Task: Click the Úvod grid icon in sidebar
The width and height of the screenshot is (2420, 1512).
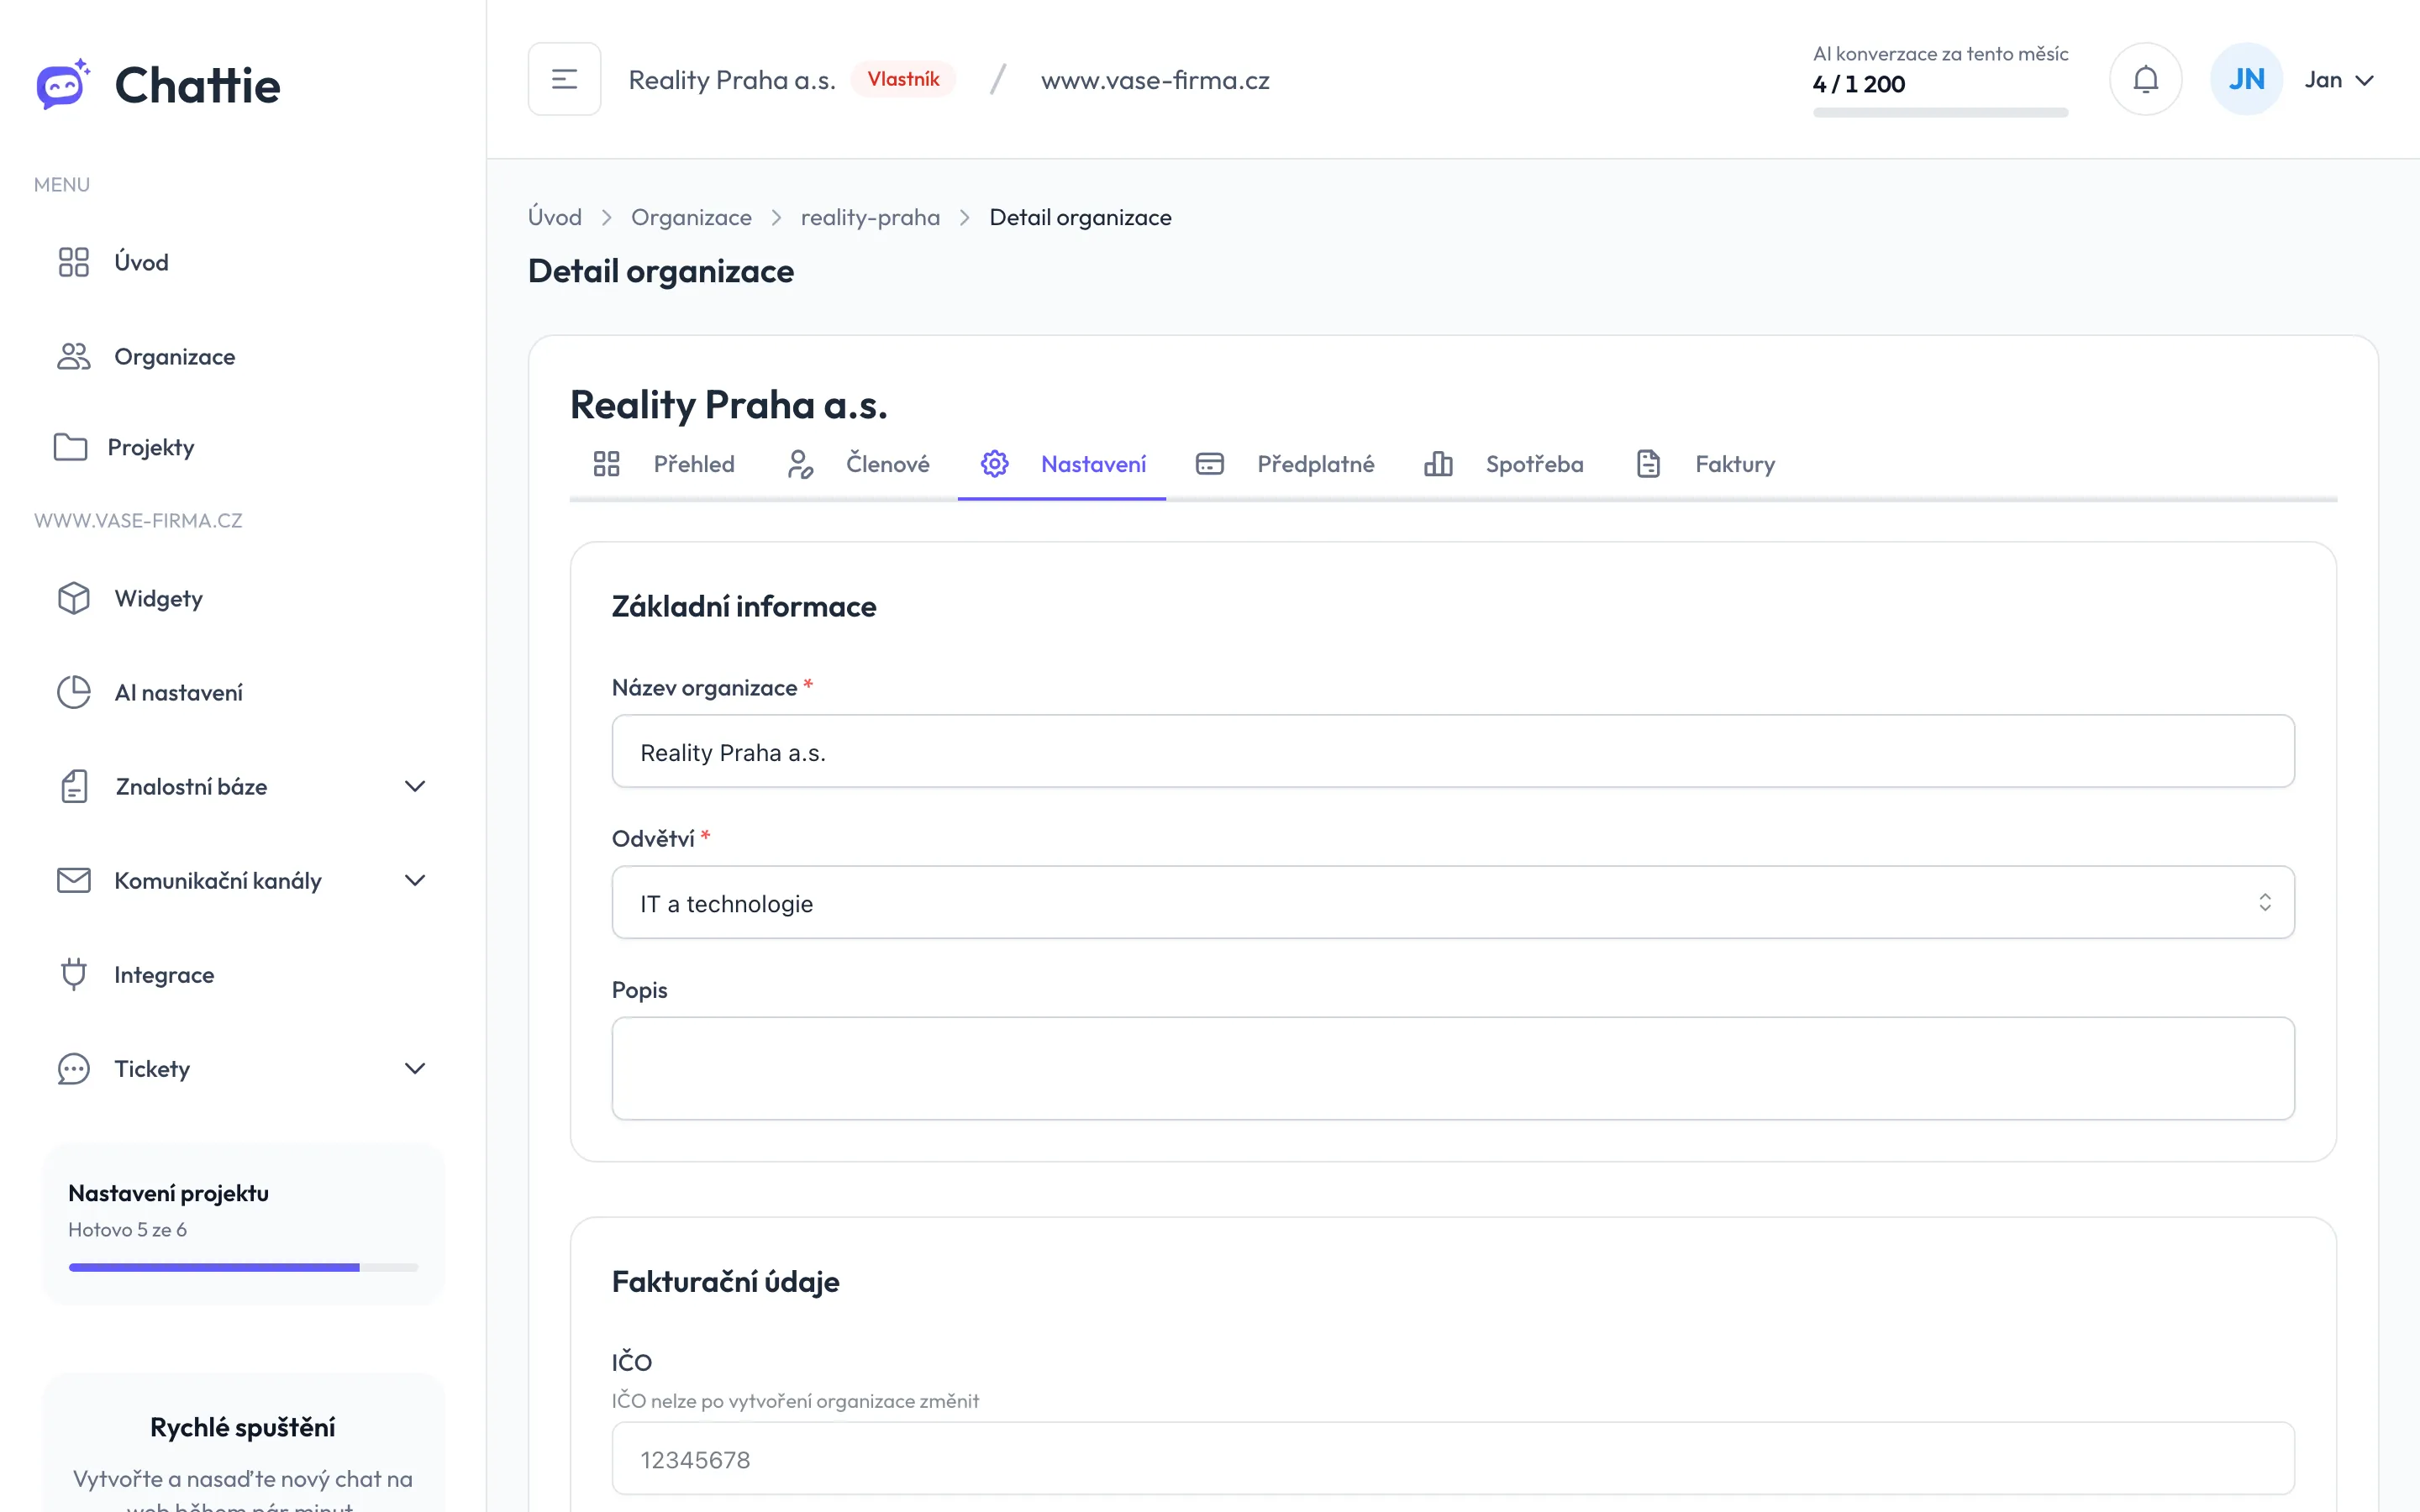Action: (73, 262)
